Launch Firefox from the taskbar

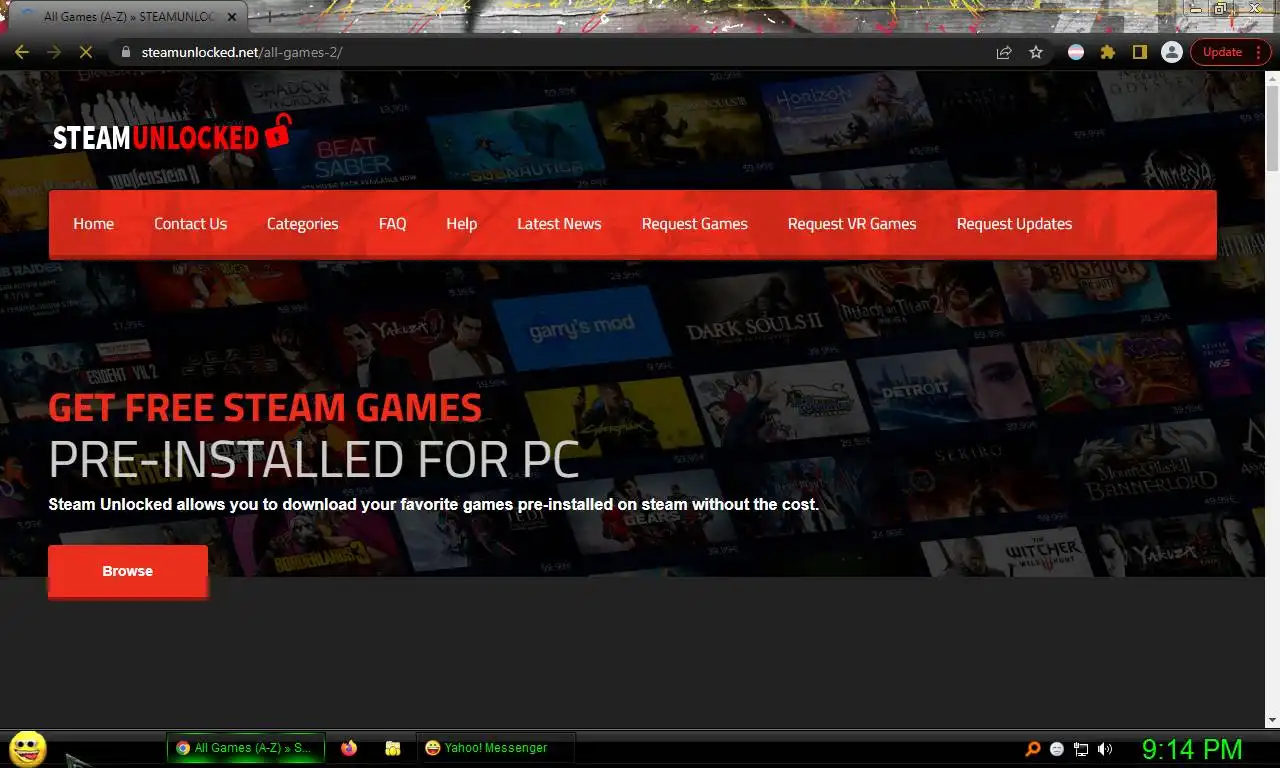[349, 748]
